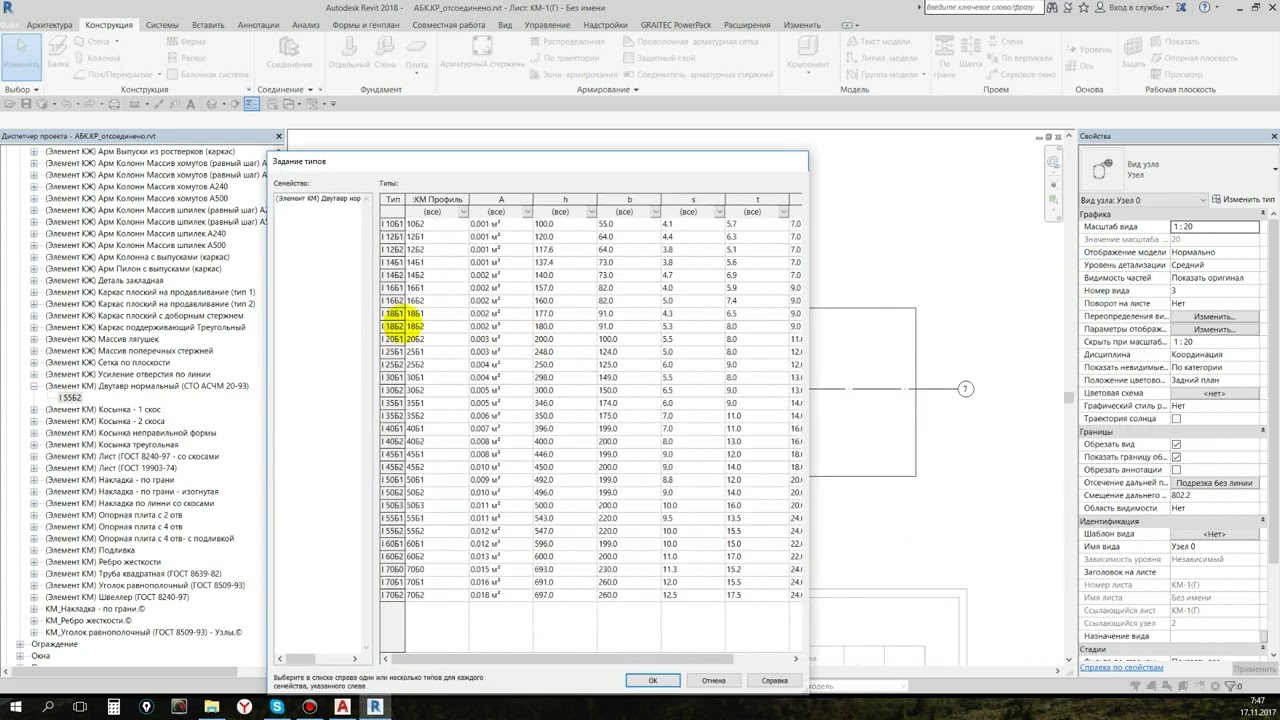The height and width of the screenshot is (720, 1280).
Task: Open the filter dropdown under column t
Action: 783,212
